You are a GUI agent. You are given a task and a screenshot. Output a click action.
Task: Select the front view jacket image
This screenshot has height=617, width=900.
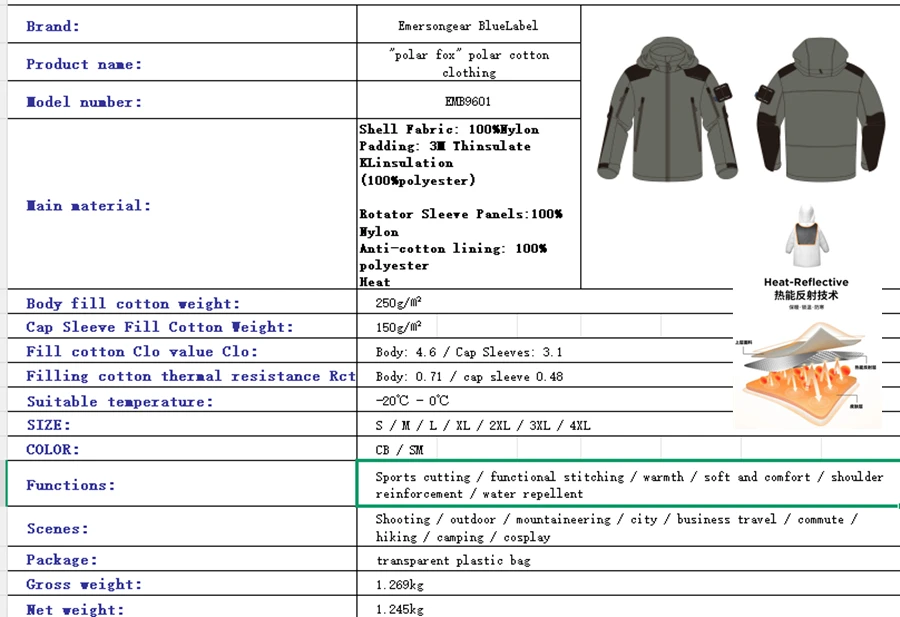(667, 108)
